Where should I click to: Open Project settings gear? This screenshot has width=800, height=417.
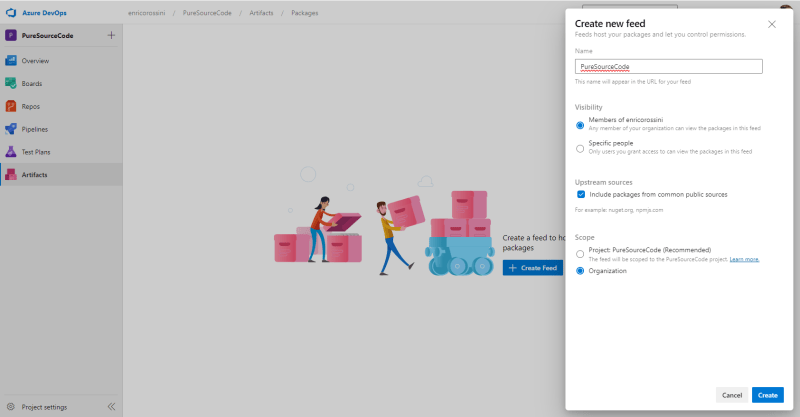[x=11, y=407]
